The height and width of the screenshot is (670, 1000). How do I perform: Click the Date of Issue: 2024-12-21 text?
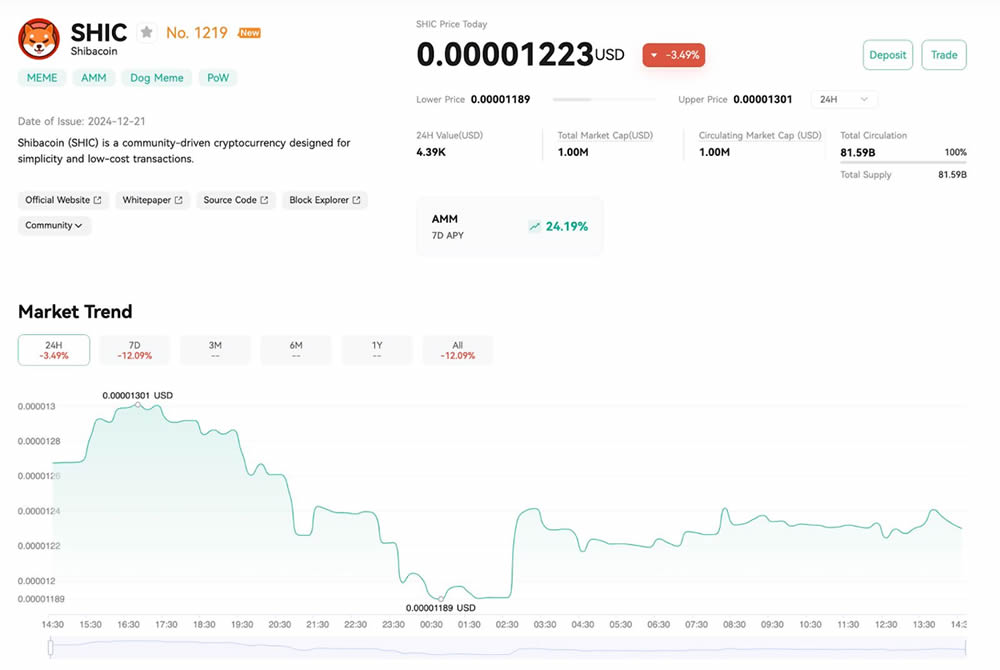click(82, 121)
